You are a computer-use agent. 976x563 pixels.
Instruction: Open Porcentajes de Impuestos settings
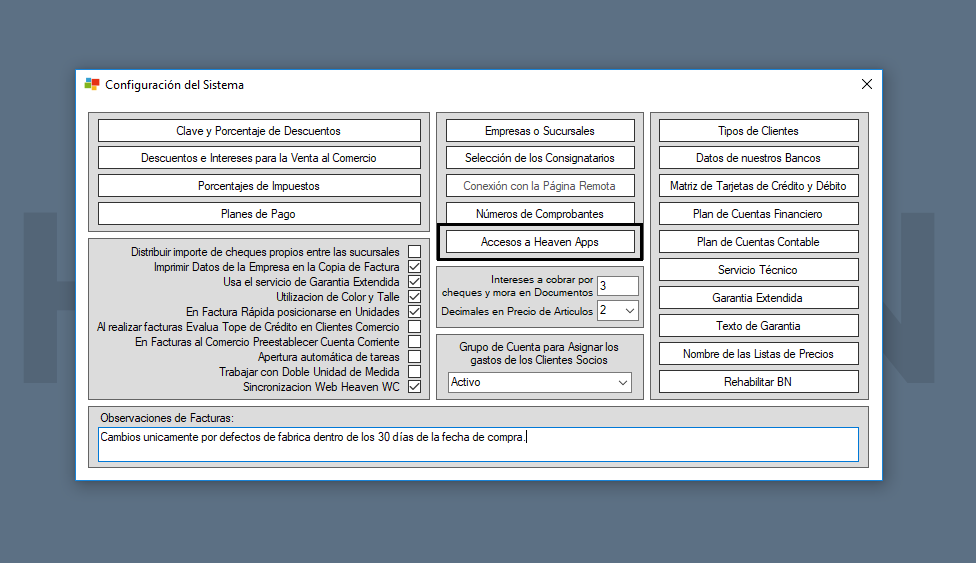[259, 186]
